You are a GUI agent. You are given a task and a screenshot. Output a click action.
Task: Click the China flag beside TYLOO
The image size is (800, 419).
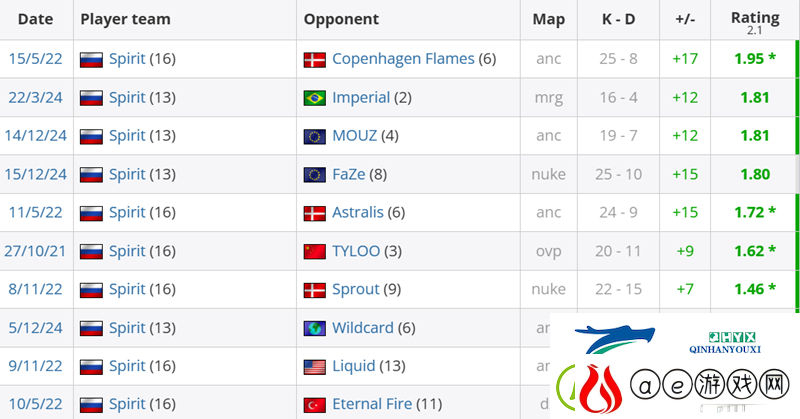pyautogui.click(x=314, y=252)
